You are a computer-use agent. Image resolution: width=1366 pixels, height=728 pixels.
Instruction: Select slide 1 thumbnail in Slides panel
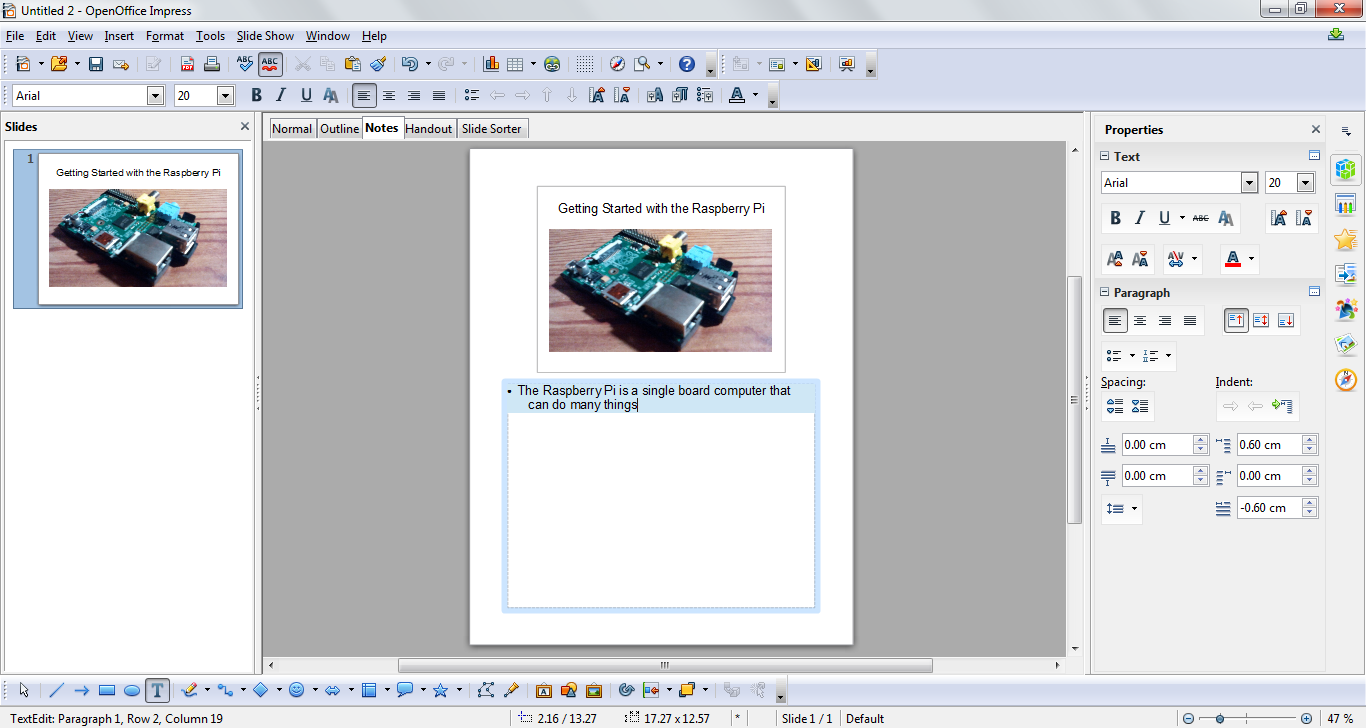pyautogui.click(x=139, y=228)
